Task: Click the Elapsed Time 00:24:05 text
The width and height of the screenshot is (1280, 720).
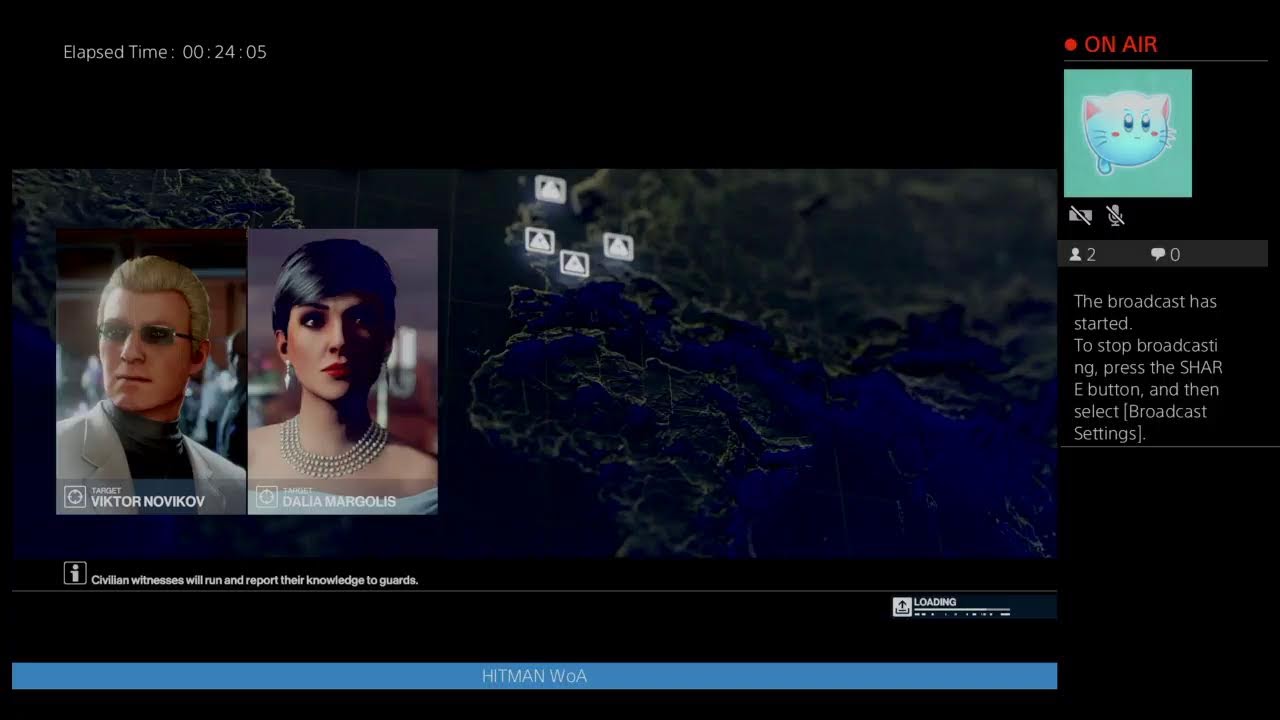Action: pyautogui.click(x=165, y=52)
